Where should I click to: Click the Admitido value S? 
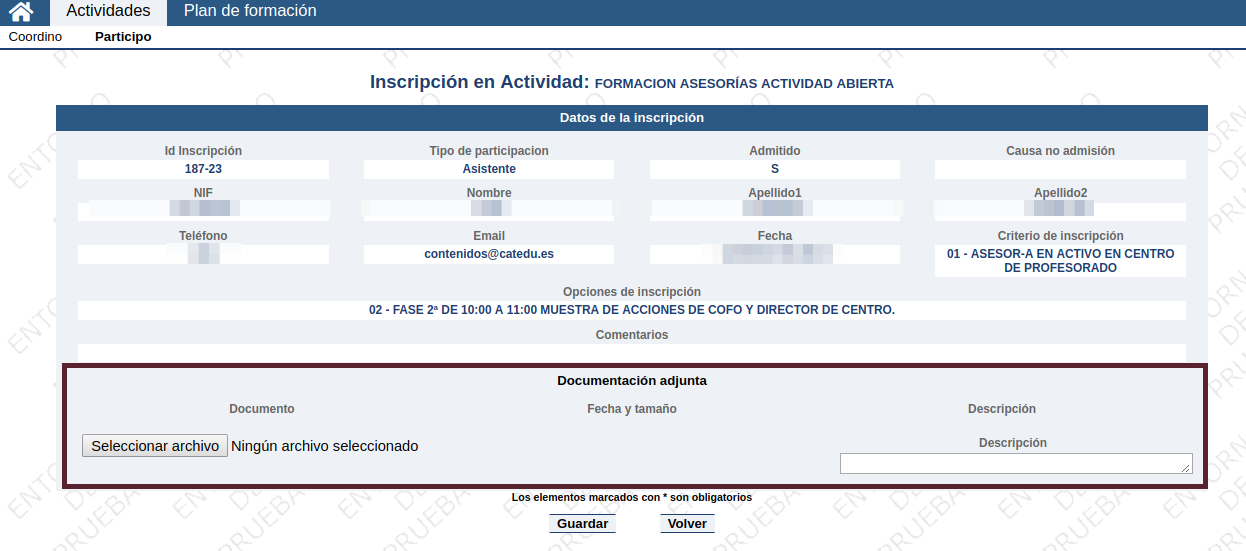pos(775,169)
